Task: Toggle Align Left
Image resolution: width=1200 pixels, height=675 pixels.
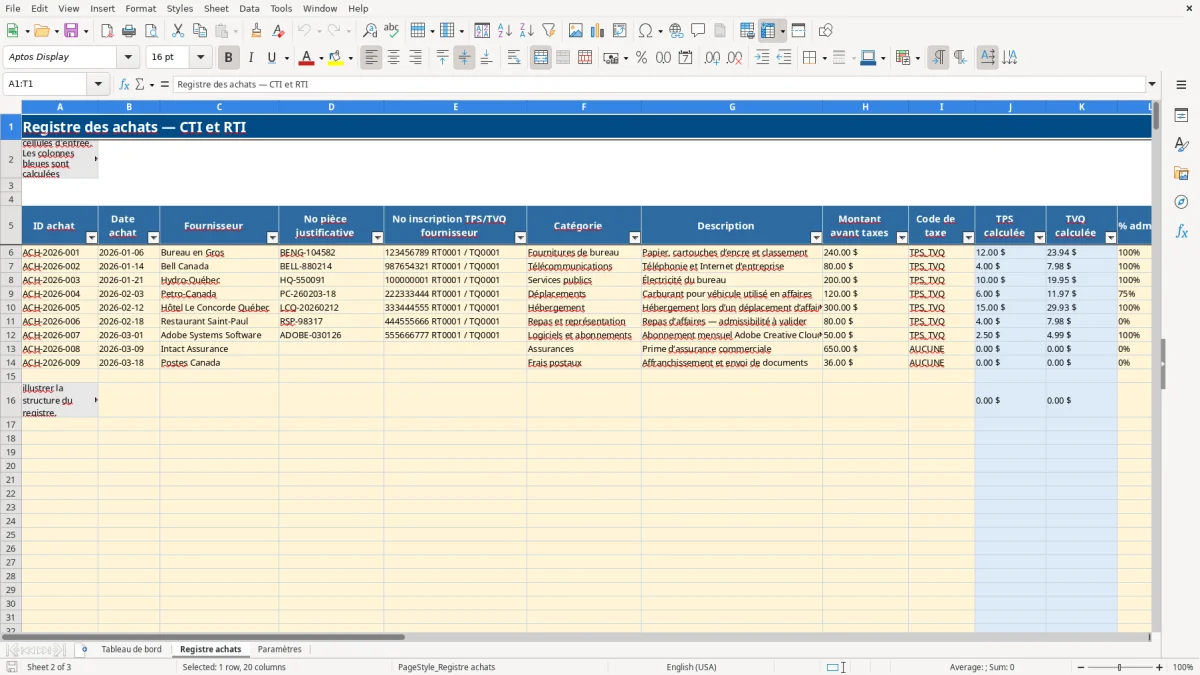Action: tap(372, 58)
